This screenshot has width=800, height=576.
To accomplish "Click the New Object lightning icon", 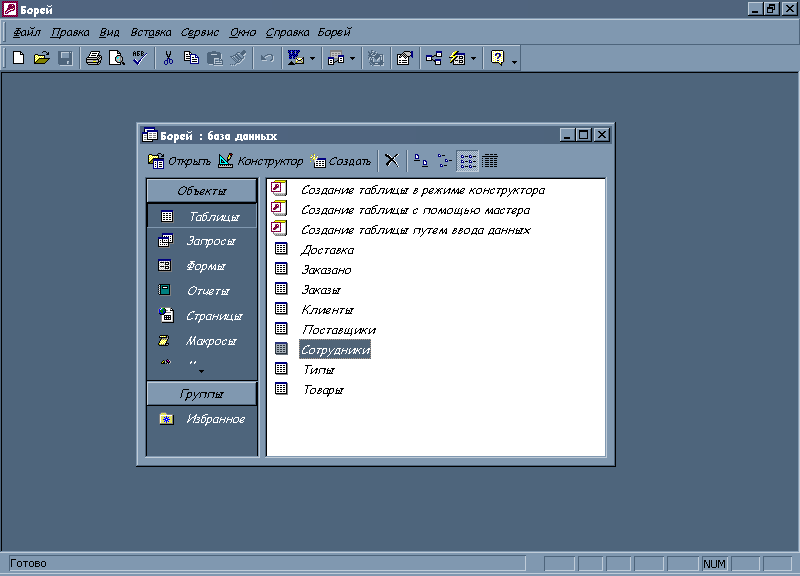I will (457, 58).
